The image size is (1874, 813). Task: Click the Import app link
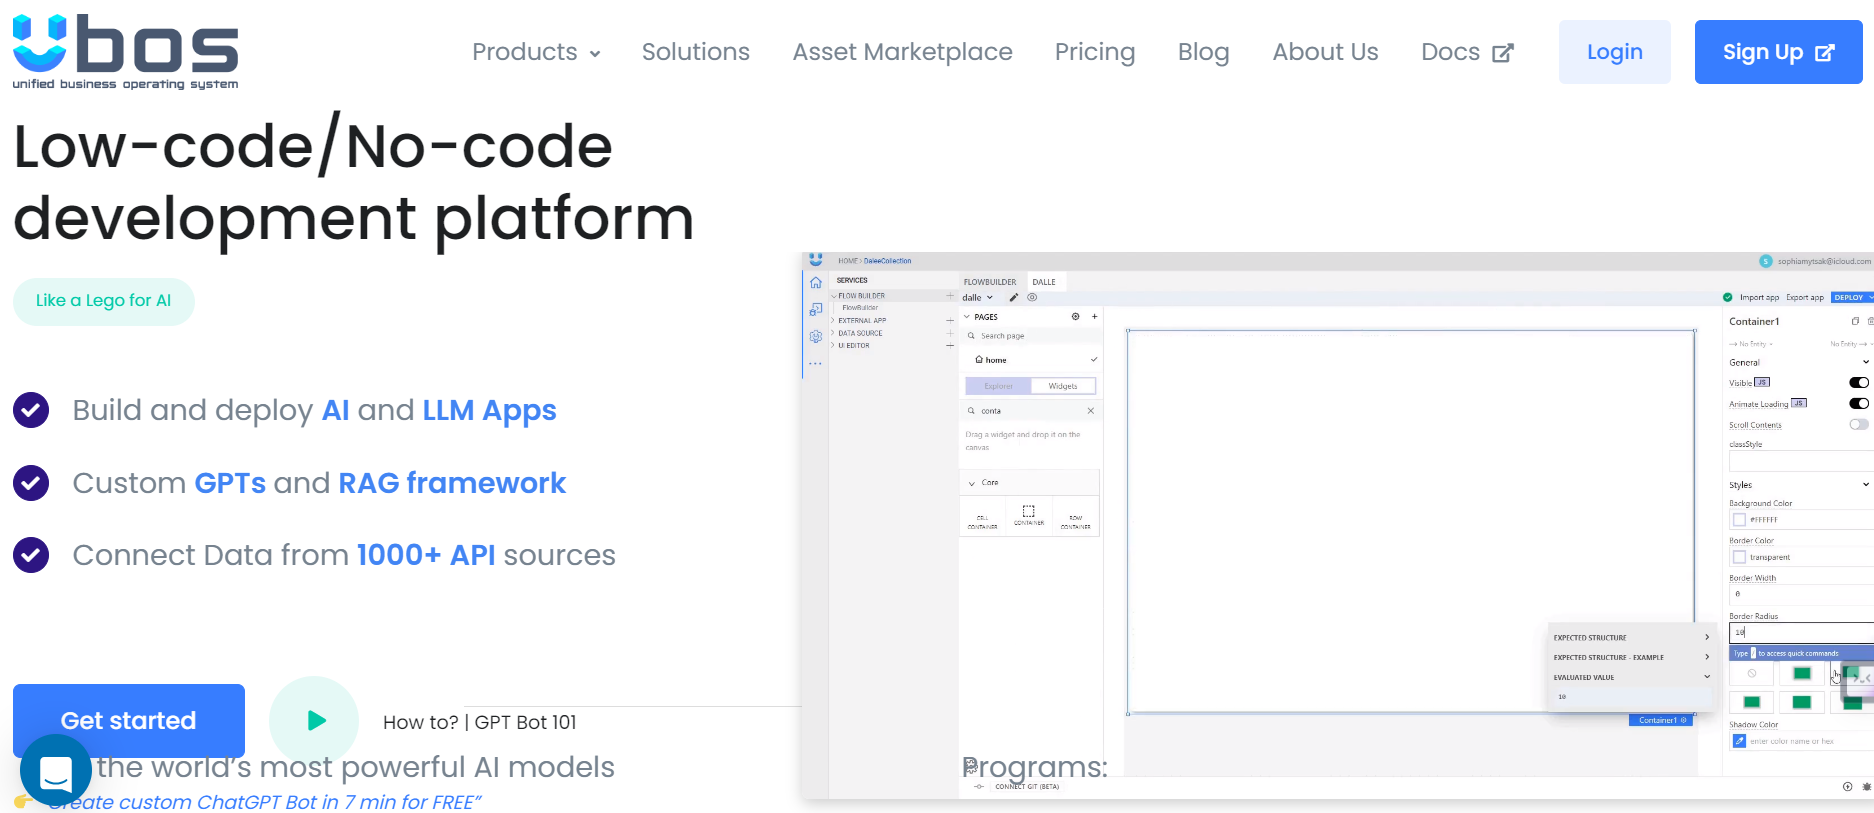[1759, 297]
